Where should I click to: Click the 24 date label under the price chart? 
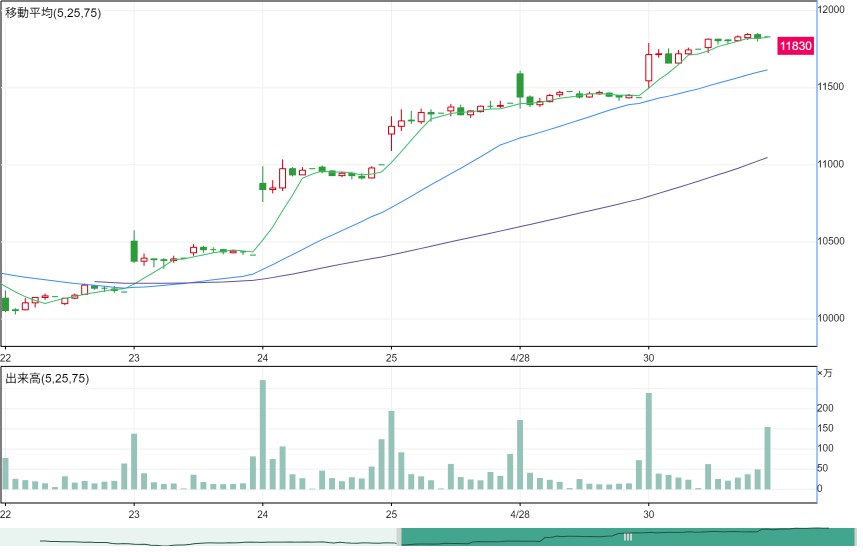(x=263, y=358)
